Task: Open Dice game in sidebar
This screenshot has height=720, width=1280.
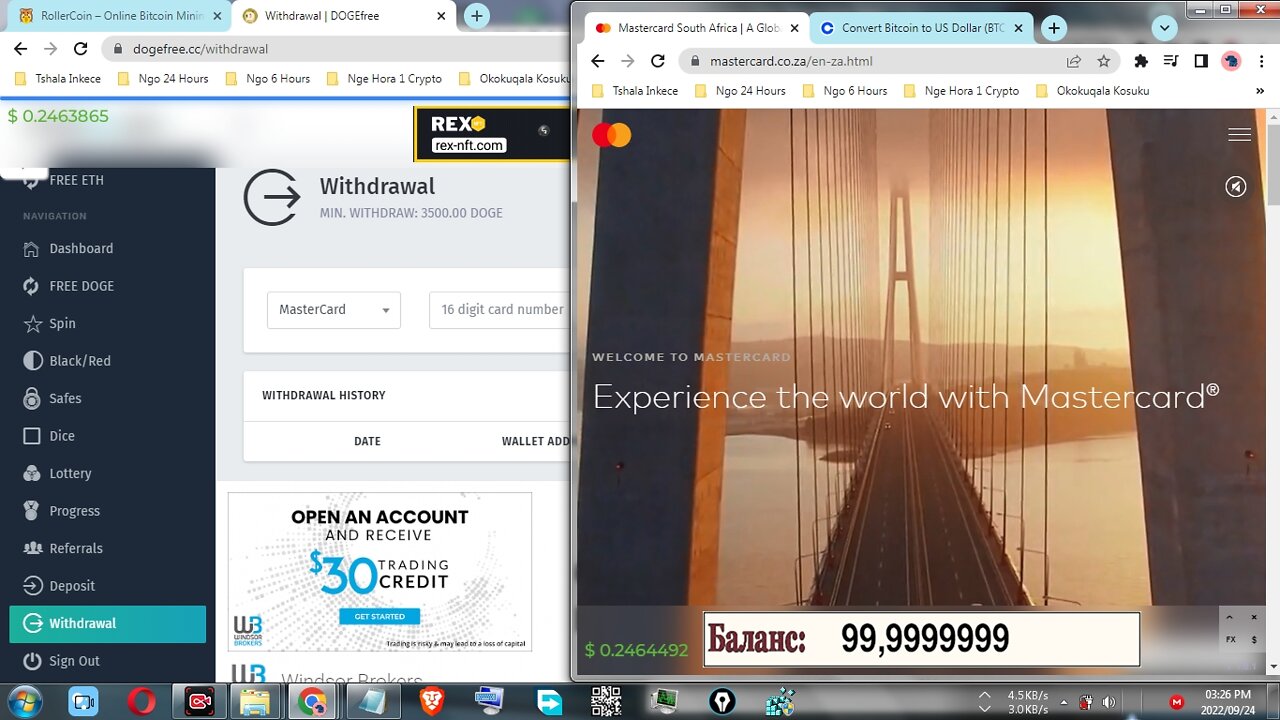Action: [x=62, y=436]
